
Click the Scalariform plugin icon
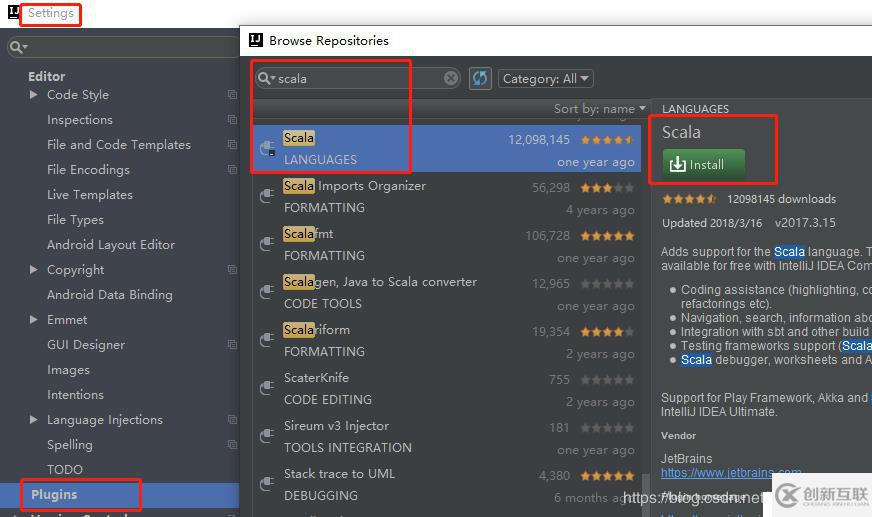tap(267, 340)
